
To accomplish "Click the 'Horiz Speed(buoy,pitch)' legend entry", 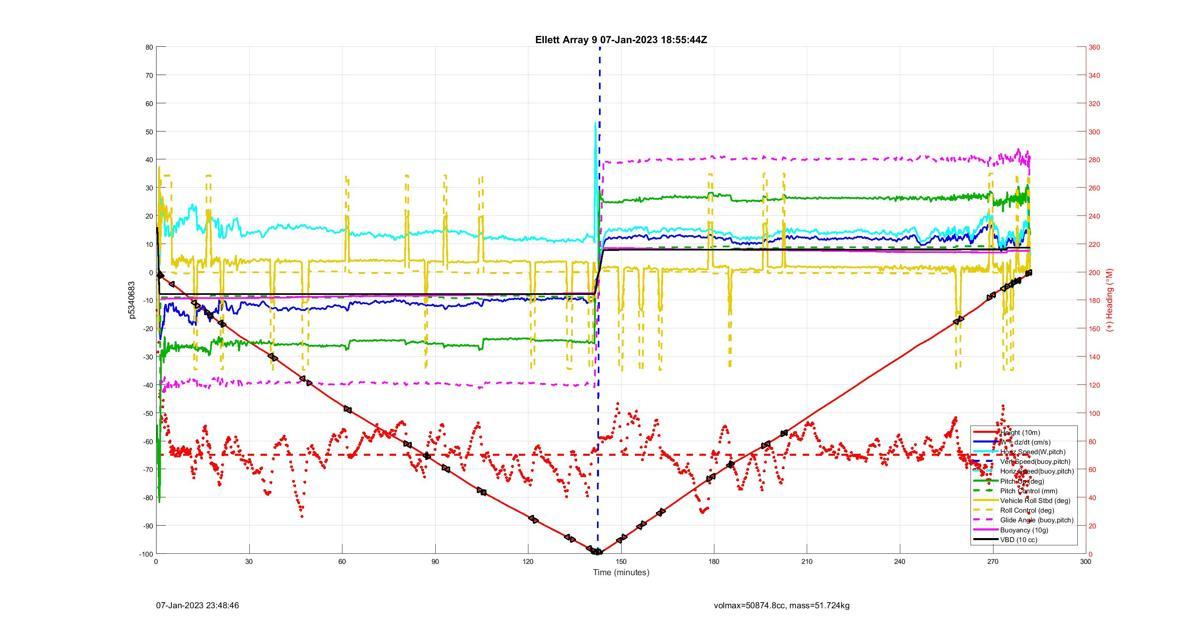I will click(1037, 471).
